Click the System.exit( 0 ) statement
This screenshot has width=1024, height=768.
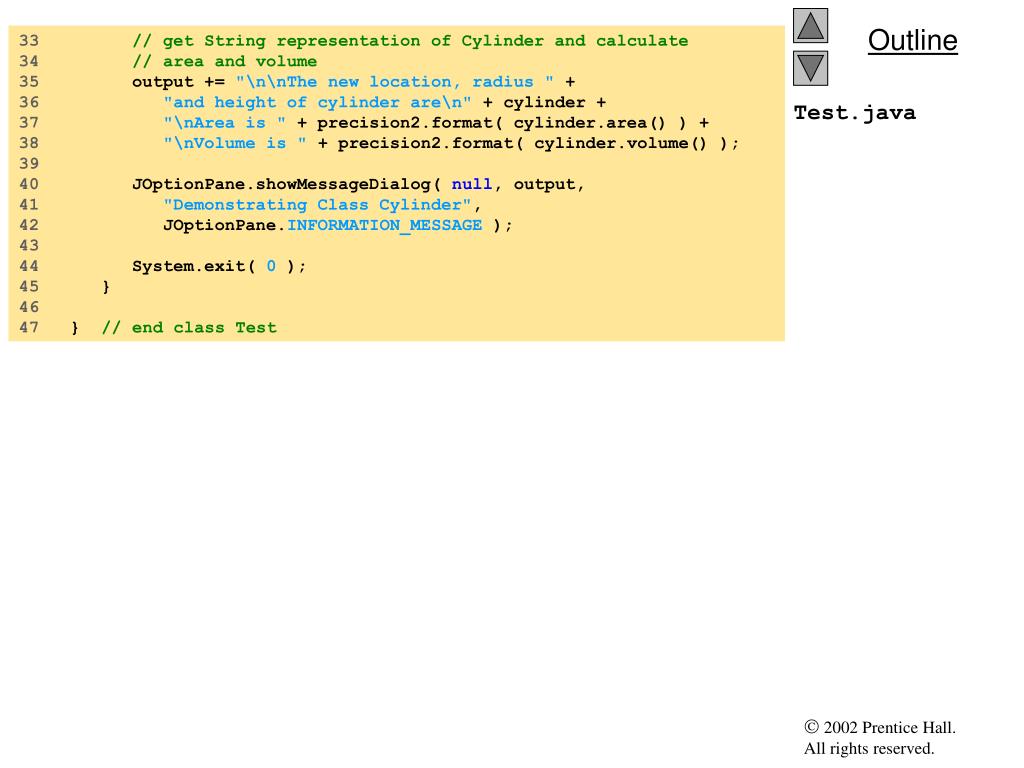tap(219, 266)
